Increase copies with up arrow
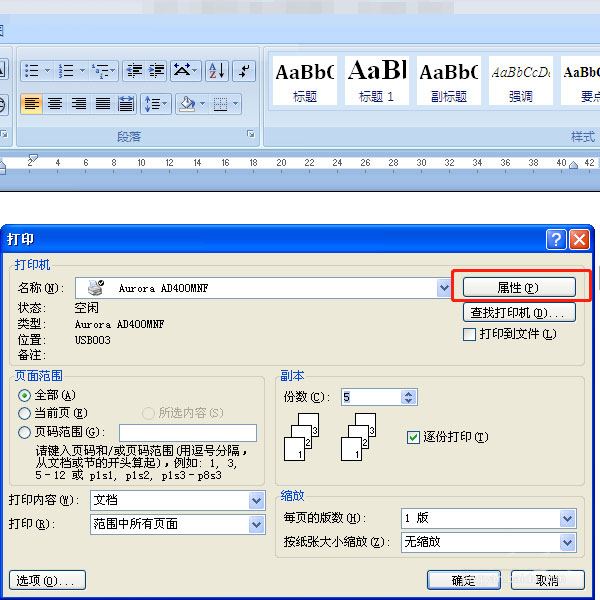 click(408, 393)
